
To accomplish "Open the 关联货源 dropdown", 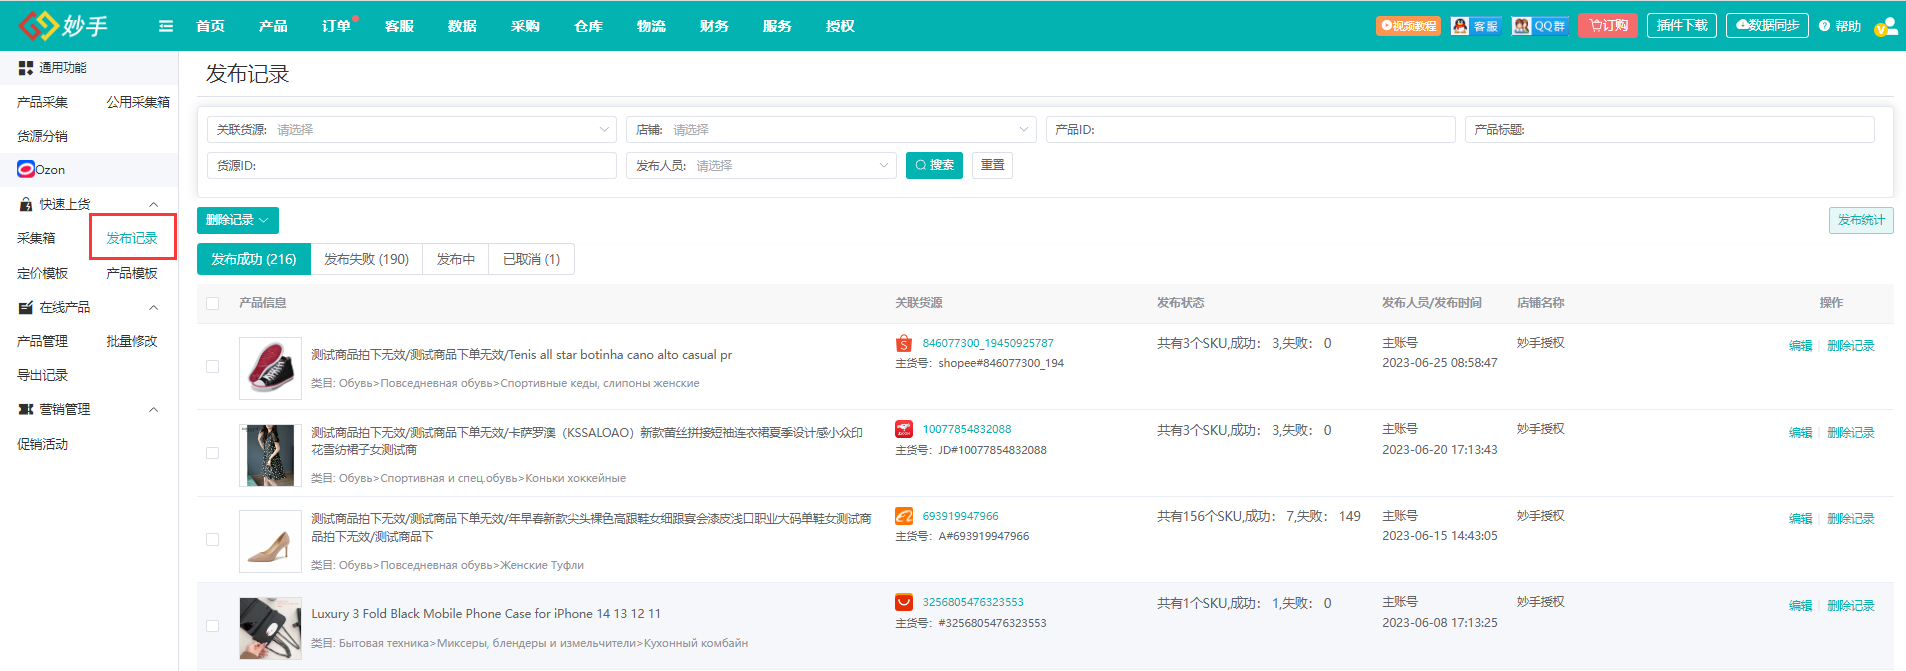I will (411, 130).
